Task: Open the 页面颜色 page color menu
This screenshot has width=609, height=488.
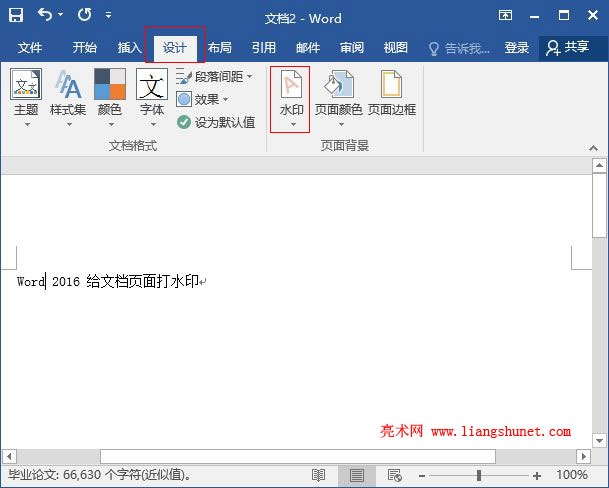Action: (339, 98)
